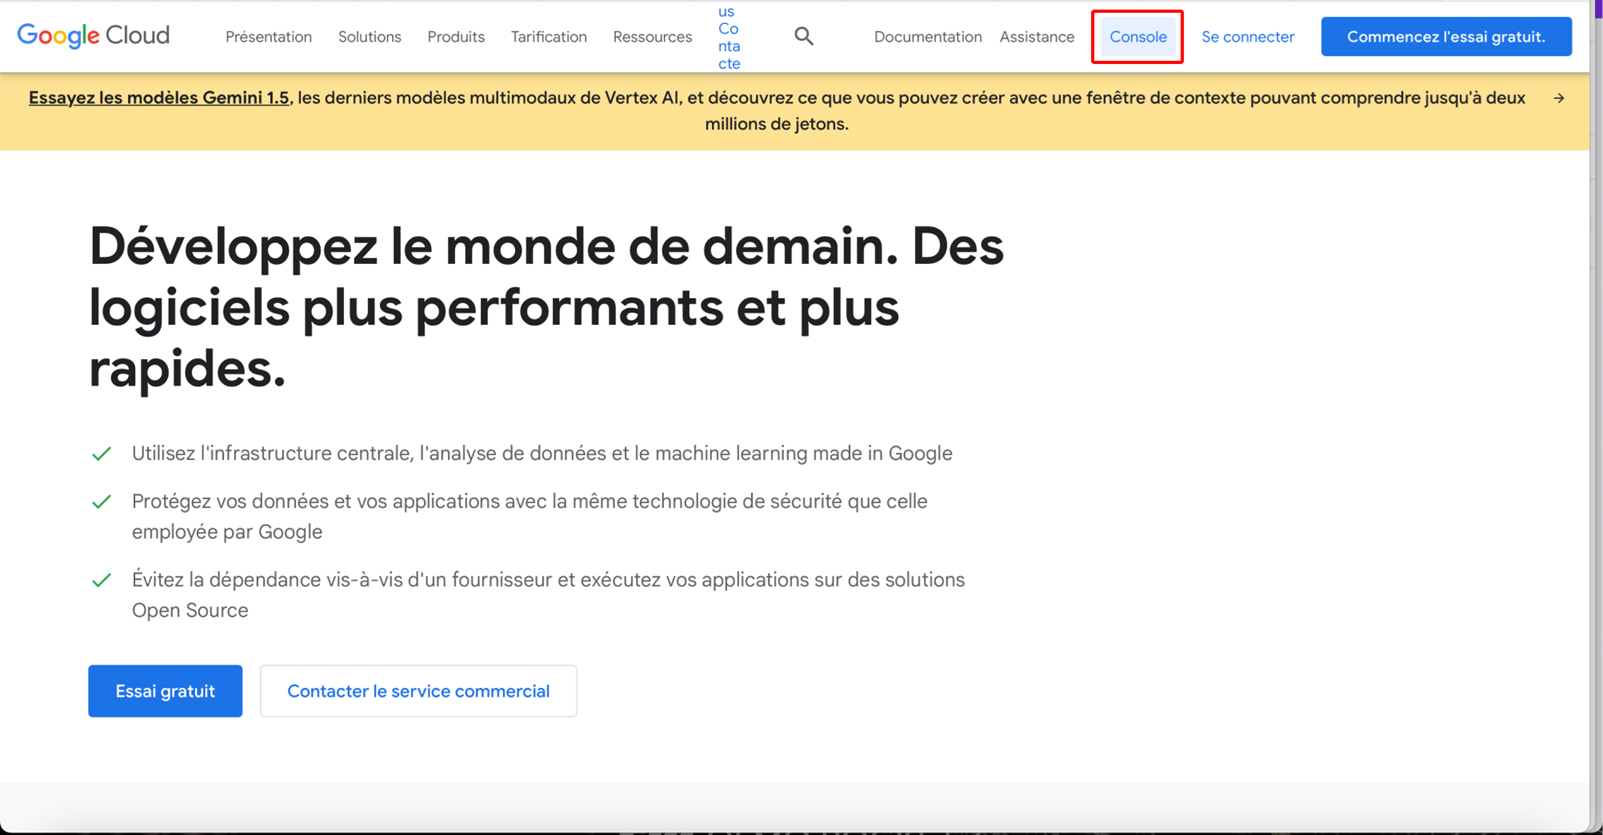
Task: Click Se connecter to sign in
Action: coord(1247,37)
